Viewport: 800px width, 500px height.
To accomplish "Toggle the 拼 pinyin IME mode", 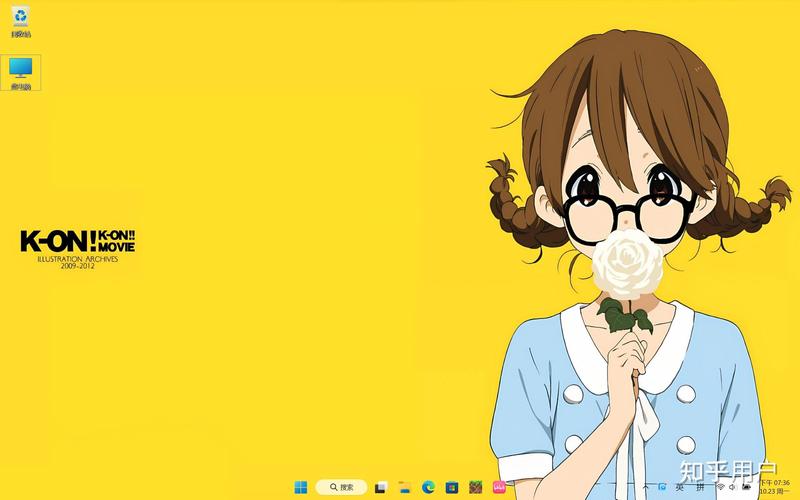I will tap(700, 487).
